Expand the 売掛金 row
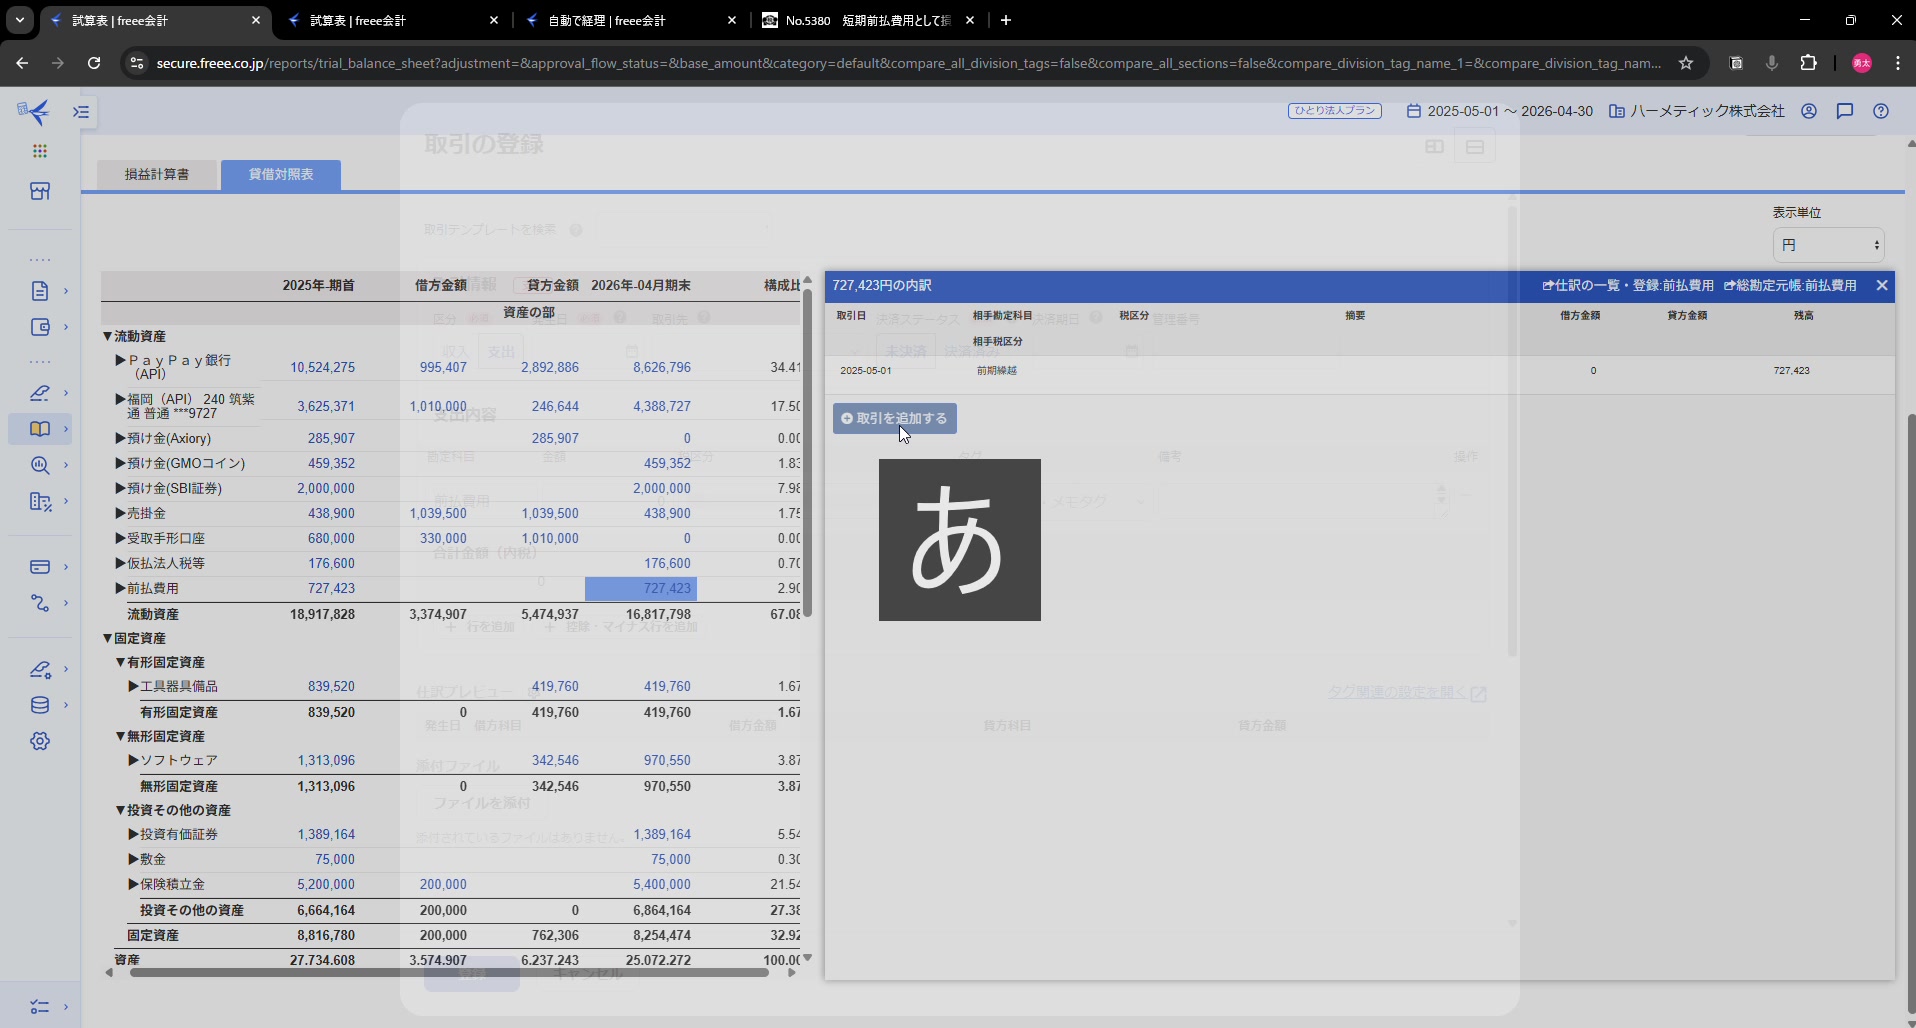The width and height of the screenshot is (1916, 1028). (120, 513)
